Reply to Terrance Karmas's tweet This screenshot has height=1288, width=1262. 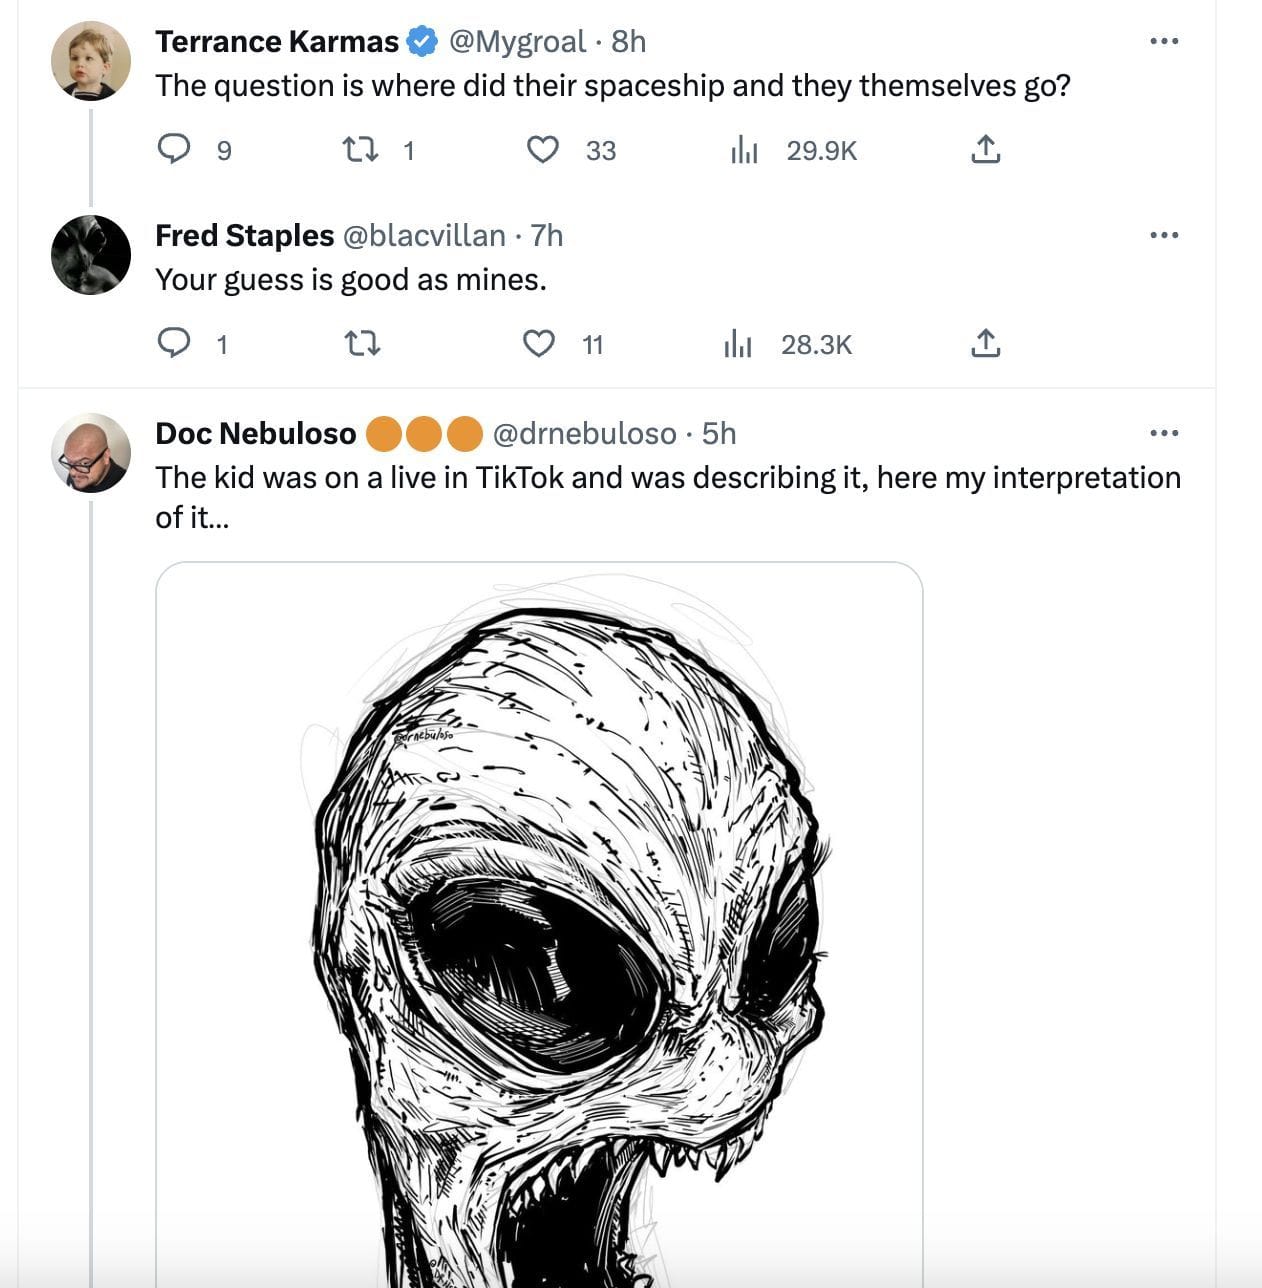pos(175,150)
